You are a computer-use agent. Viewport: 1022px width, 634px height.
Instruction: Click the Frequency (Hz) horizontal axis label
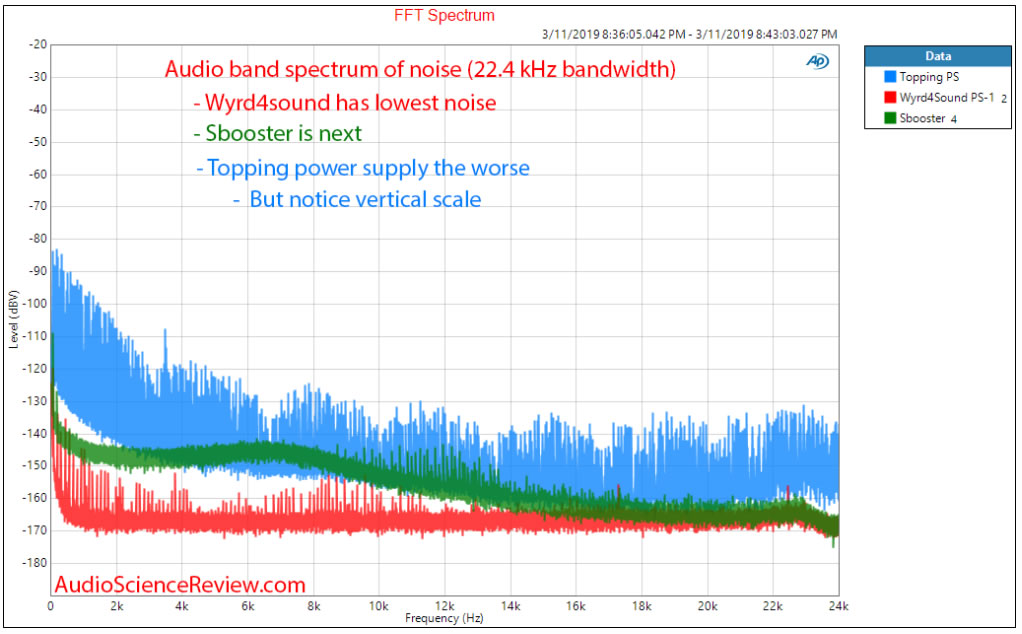(445, 619)
